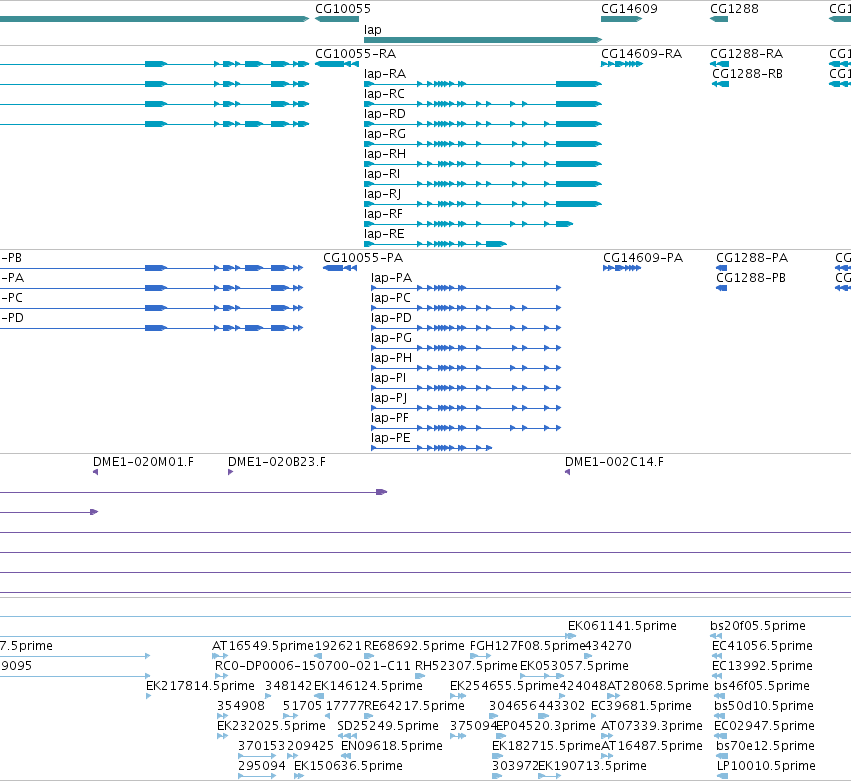This screenshot has height=781, width=851.
Task: Click the EK217814.5prime EST label
Action: click(200, 686)
